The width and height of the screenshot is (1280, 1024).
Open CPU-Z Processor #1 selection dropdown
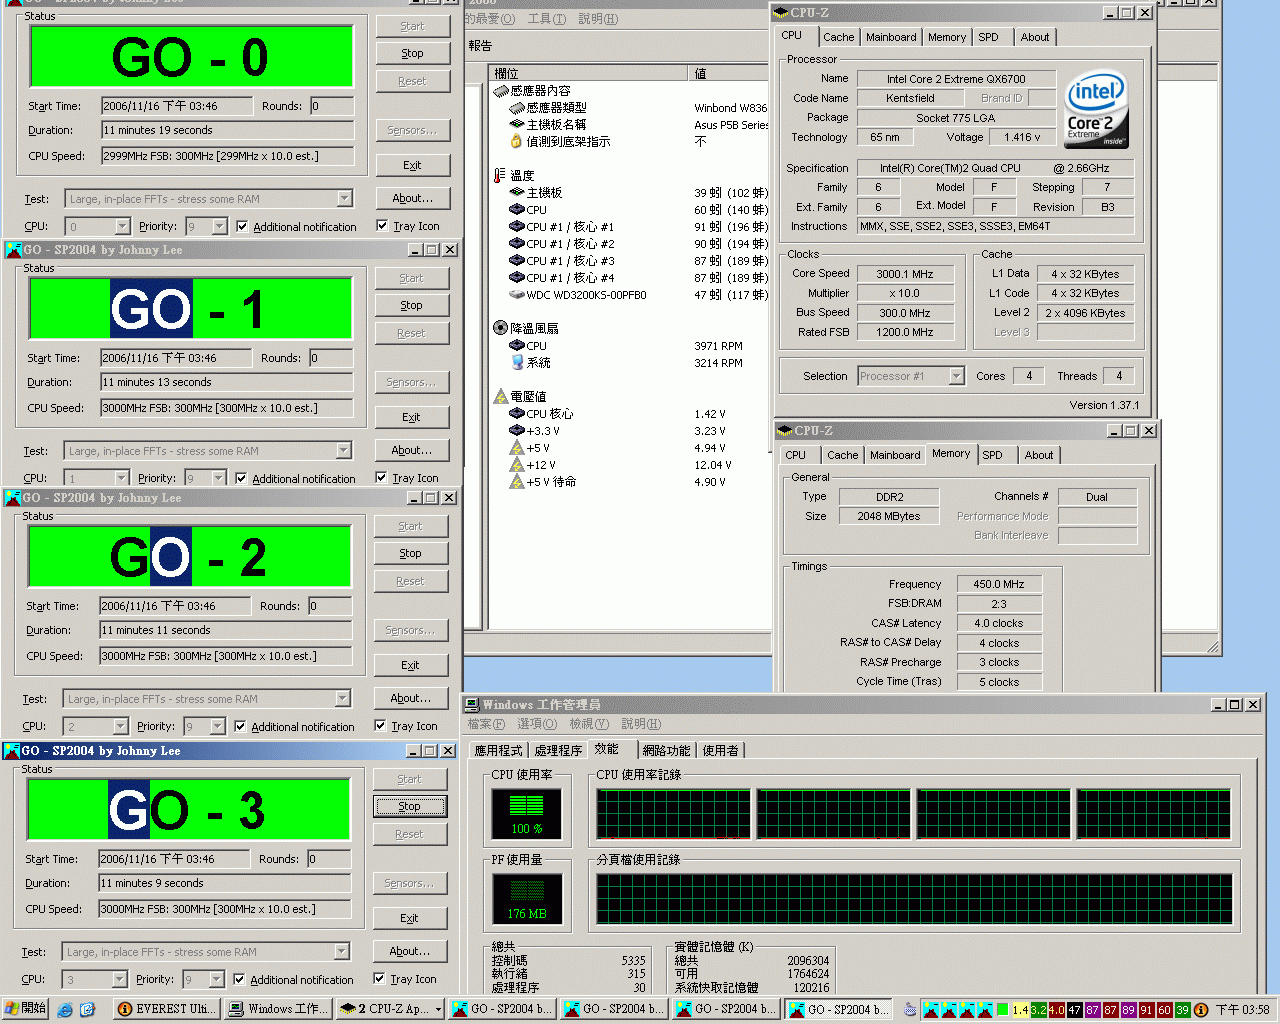point(956,376)
